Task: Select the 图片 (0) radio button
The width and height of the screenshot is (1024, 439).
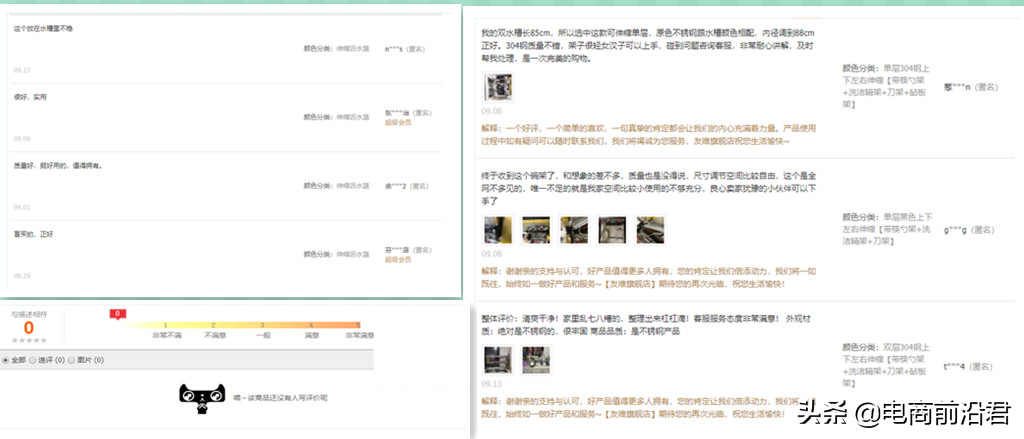Action: tap(71, 360)
